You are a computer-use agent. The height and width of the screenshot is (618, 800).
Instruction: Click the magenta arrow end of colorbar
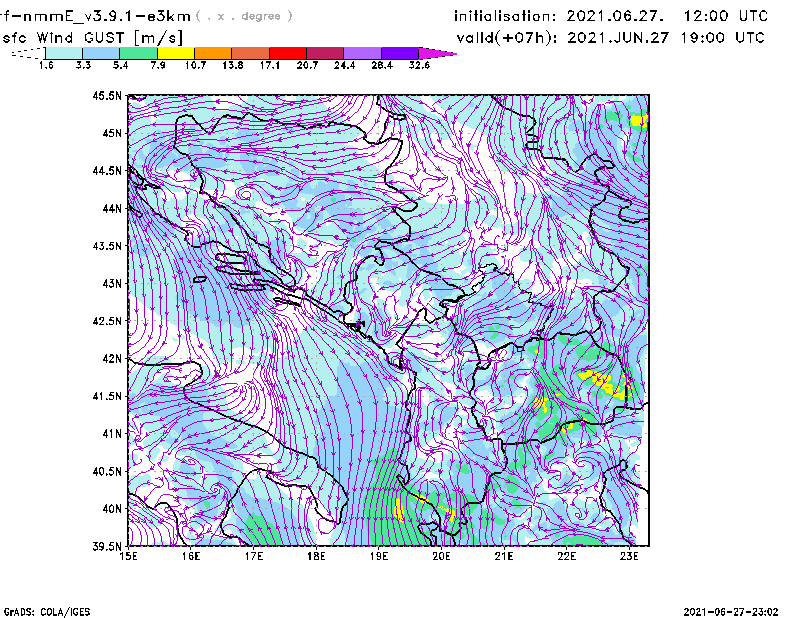(436, 53)
